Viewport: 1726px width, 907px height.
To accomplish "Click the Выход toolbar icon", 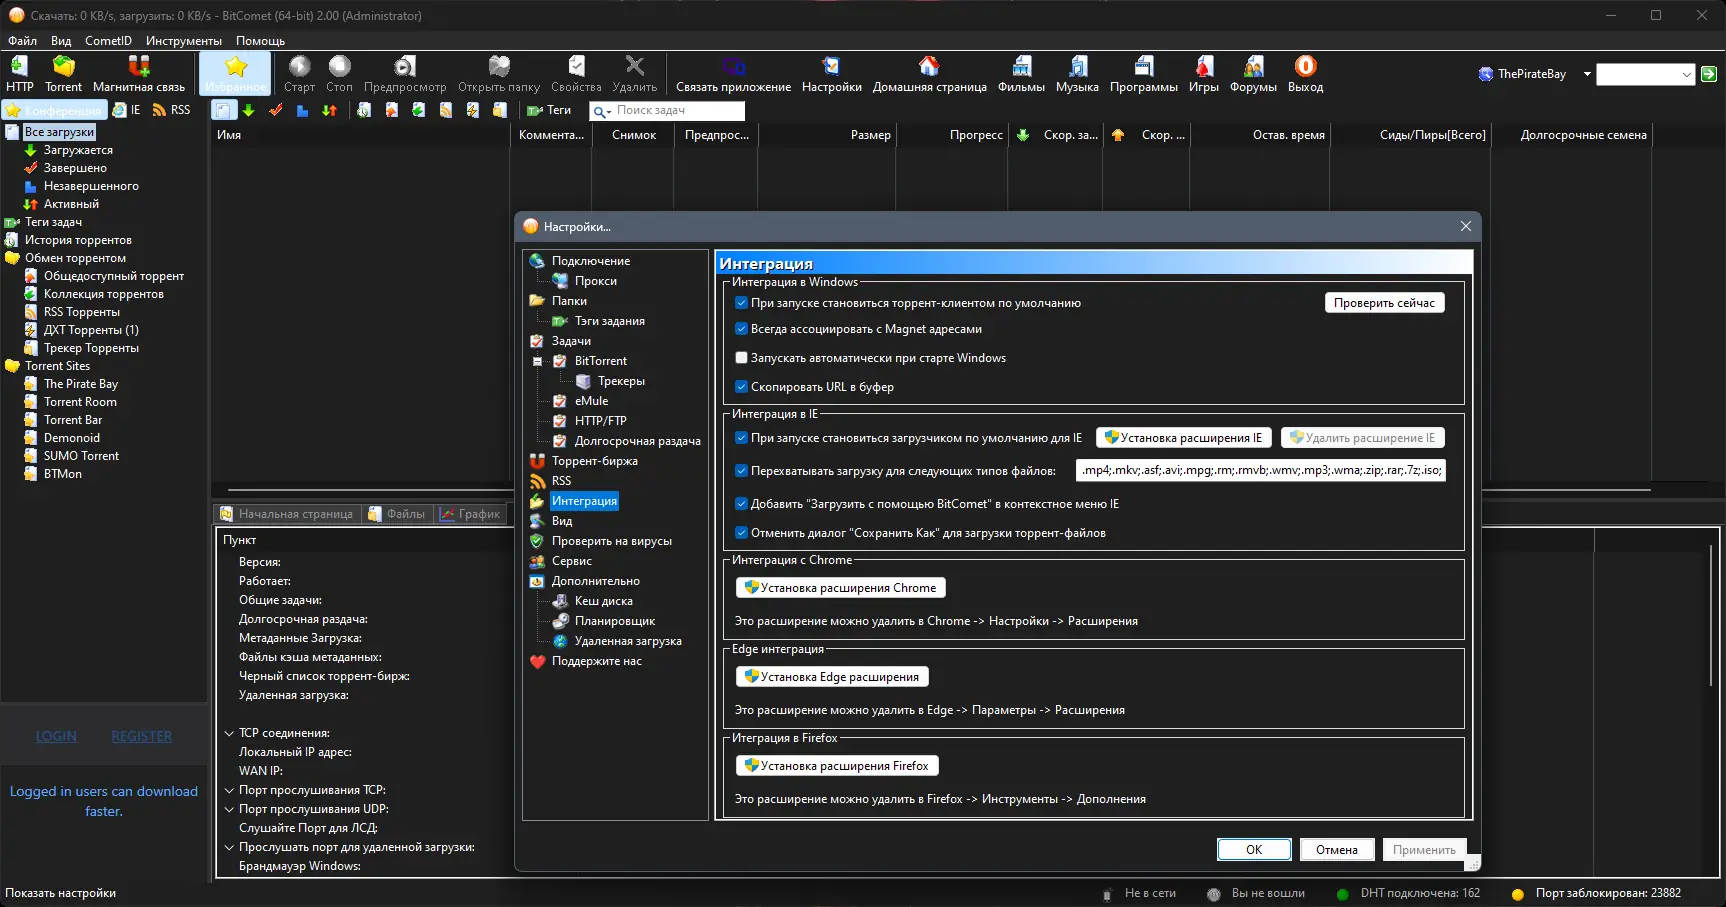I will (1305, 74).
